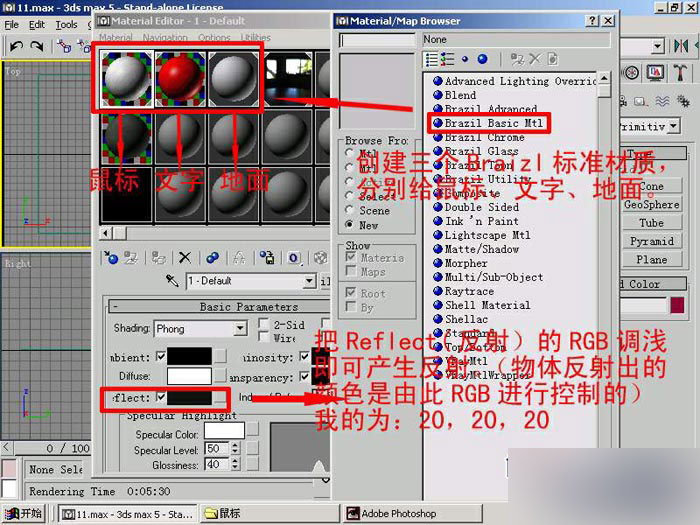Viewport: 700px width, 525px height.
Task: Click the Redo arrow in main toolbar
Action: point(37,46)
